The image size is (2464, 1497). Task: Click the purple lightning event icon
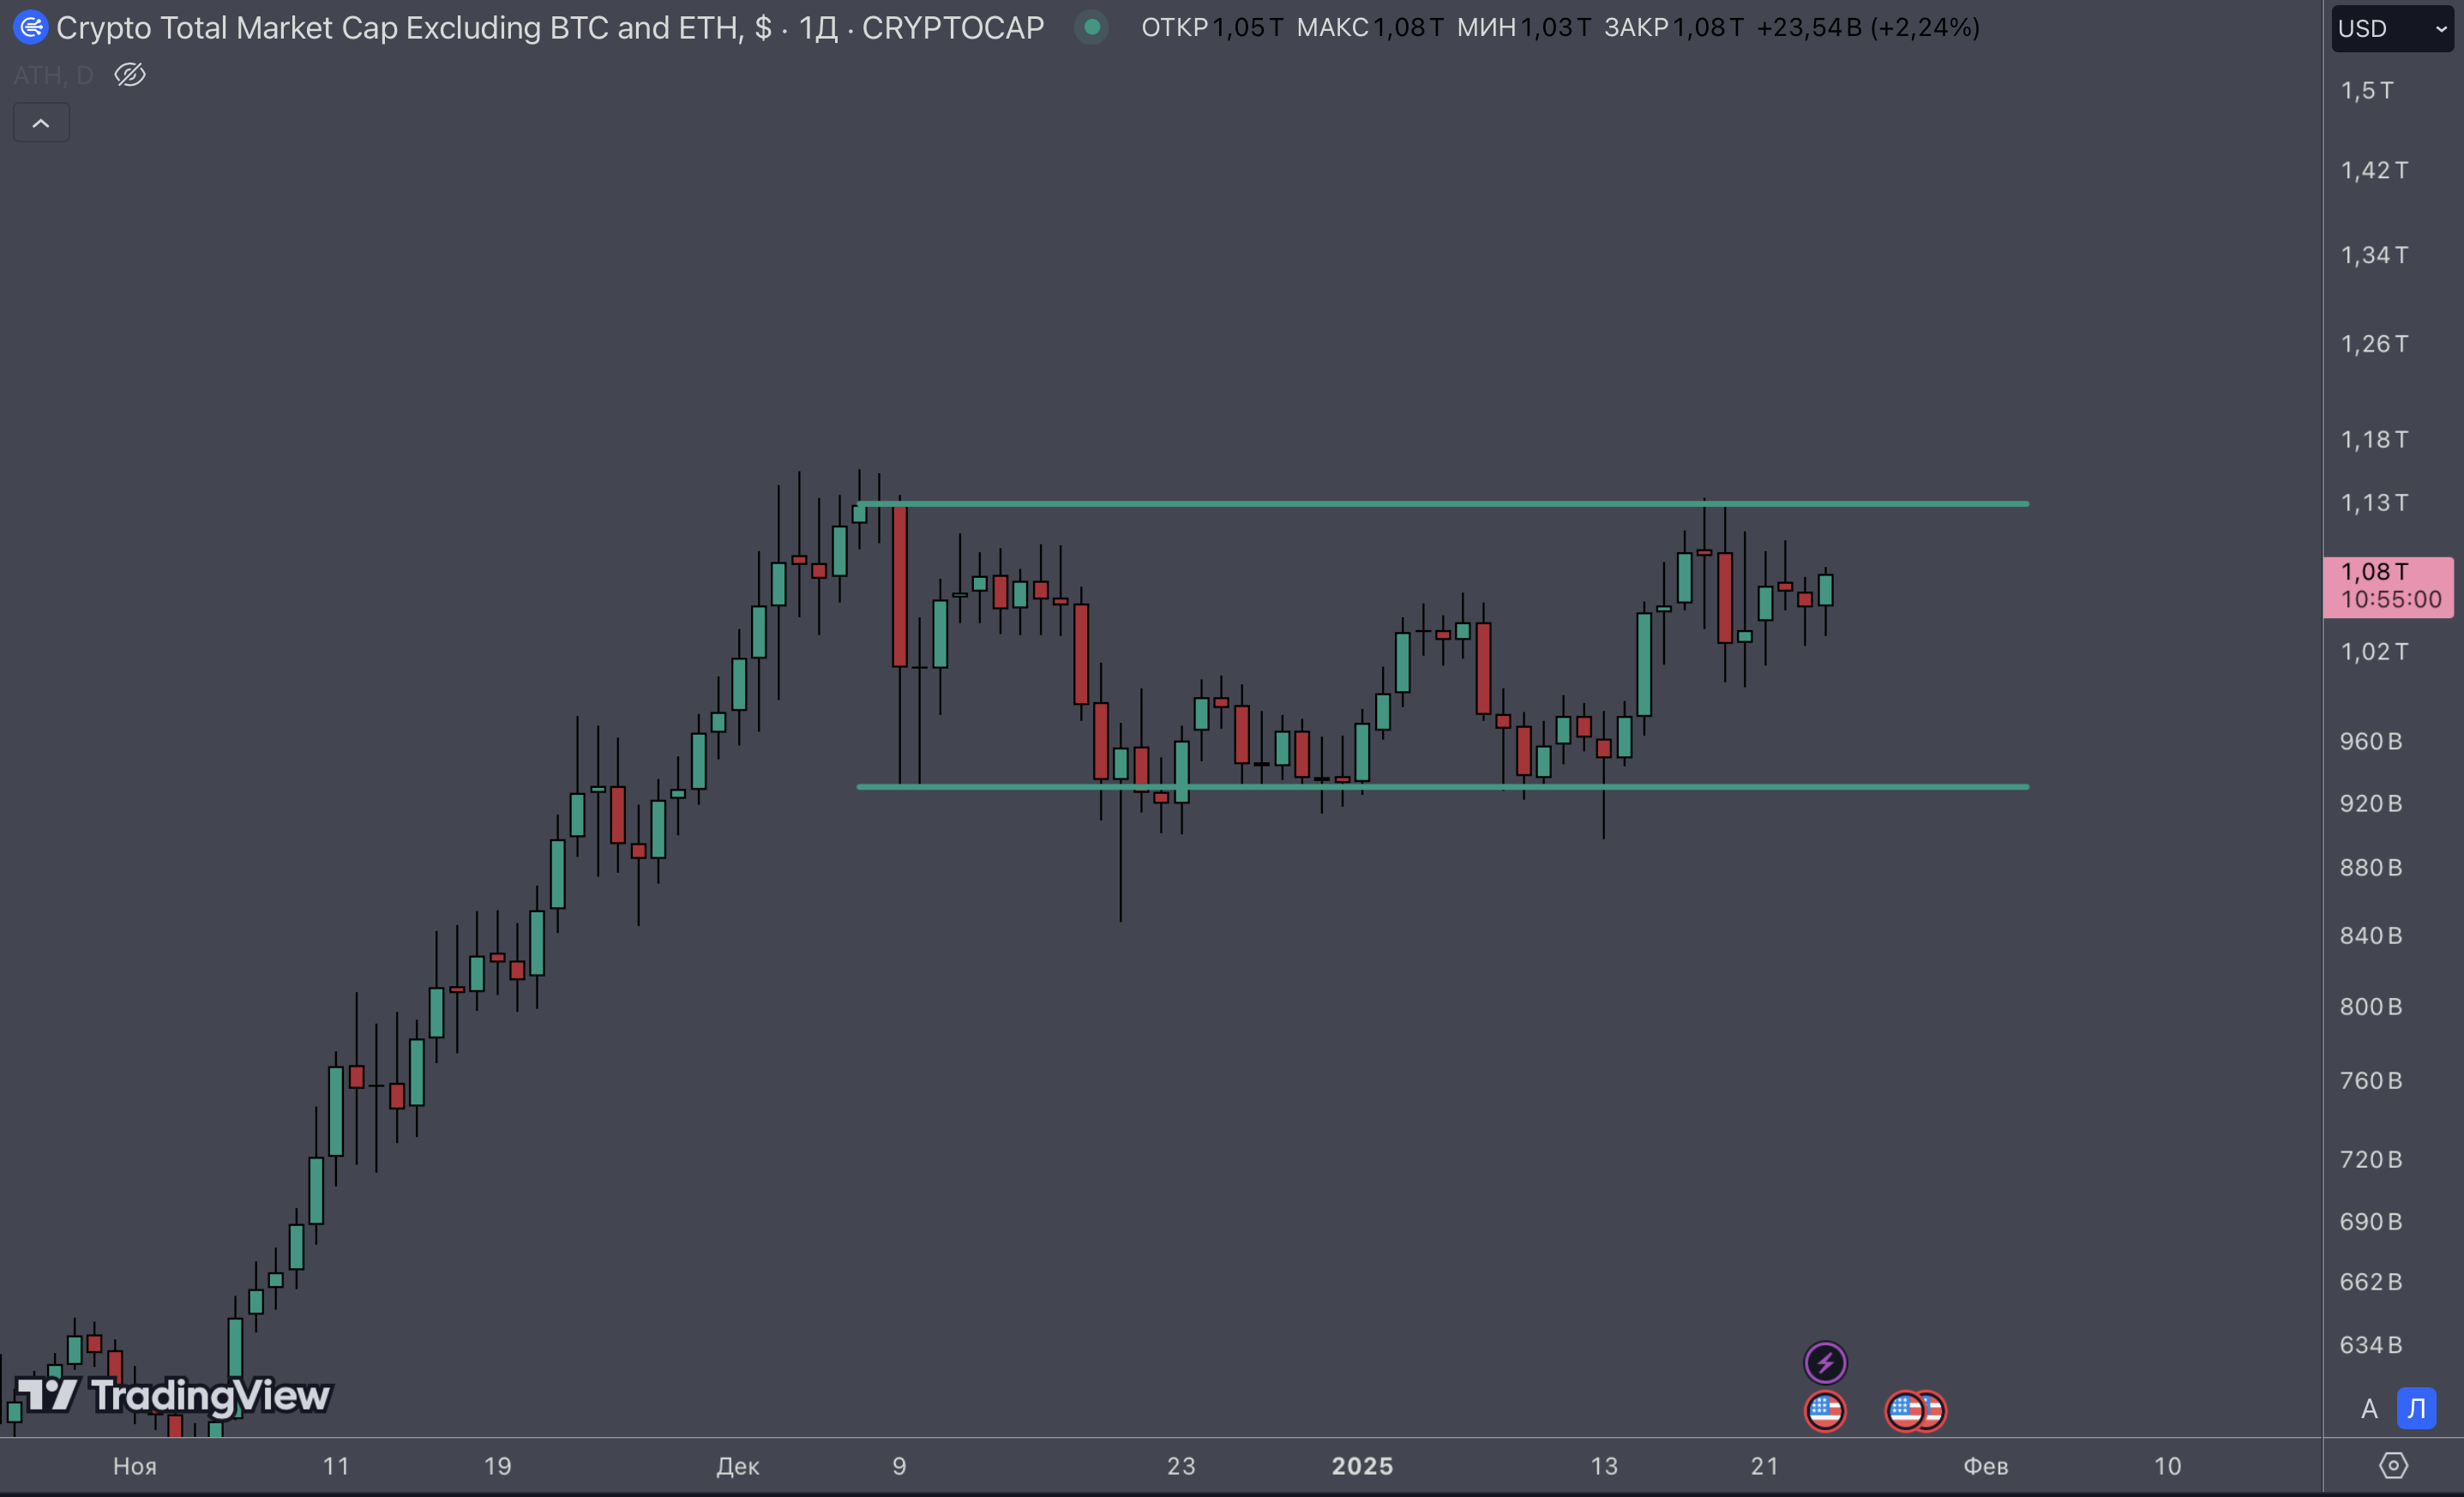(x=1825, y=1362)
